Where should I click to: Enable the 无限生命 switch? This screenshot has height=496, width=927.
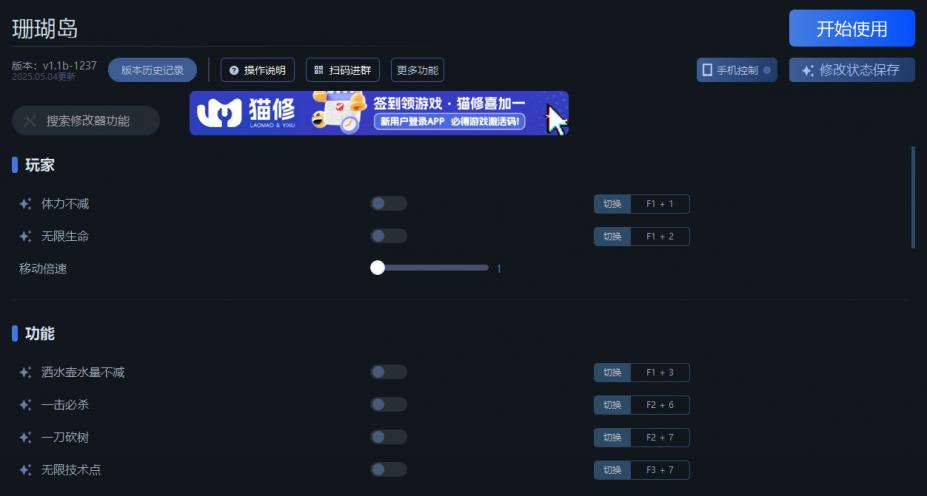(x=388, y=236)
